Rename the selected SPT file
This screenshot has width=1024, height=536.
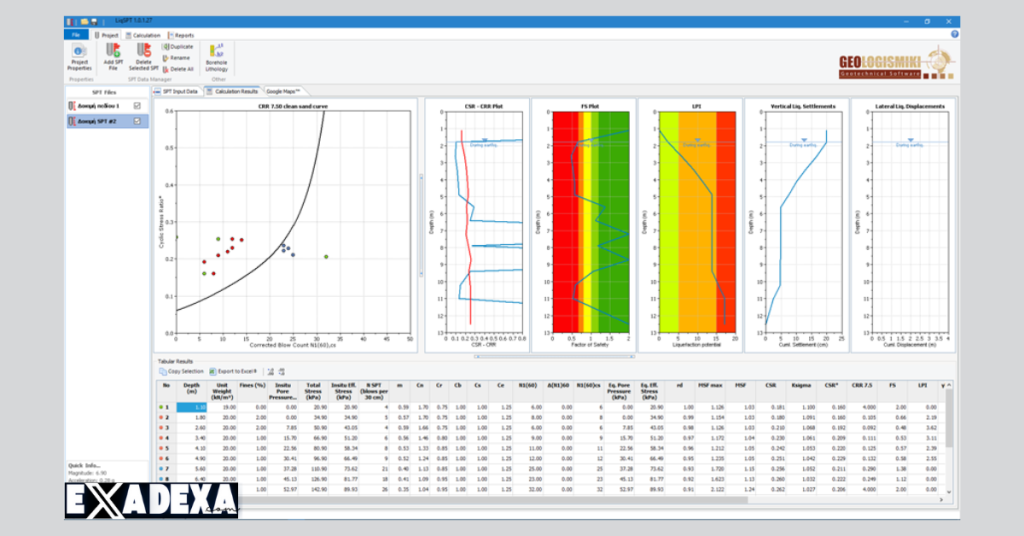click(175, 57)
